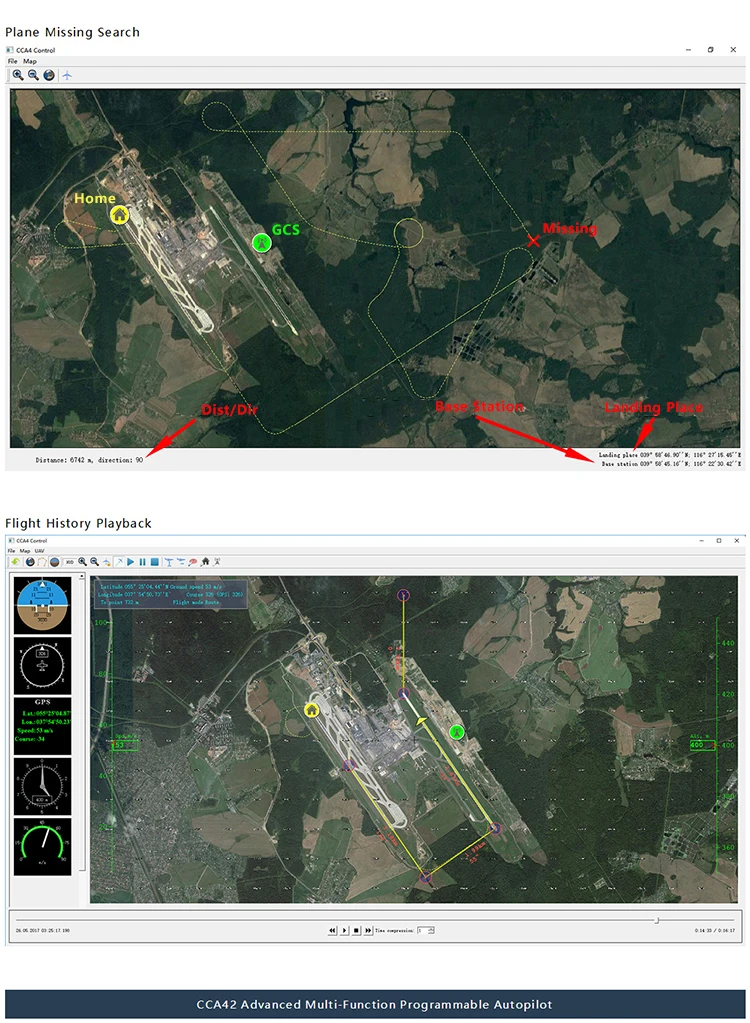Open Map menu in the playback window
The image size is (750, 1023).
tap(25, 551)
